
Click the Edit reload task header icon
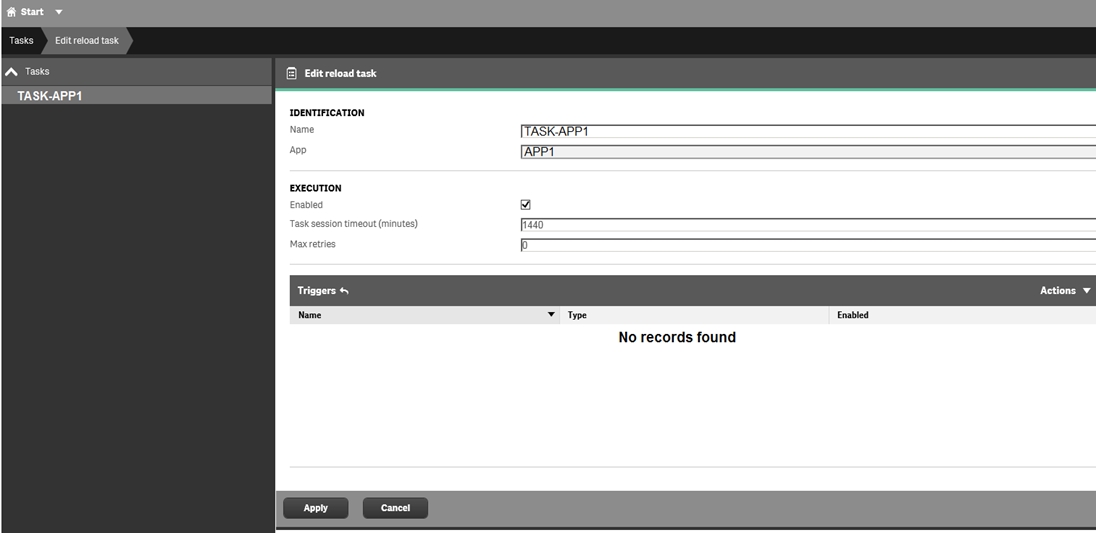point(291,73)
